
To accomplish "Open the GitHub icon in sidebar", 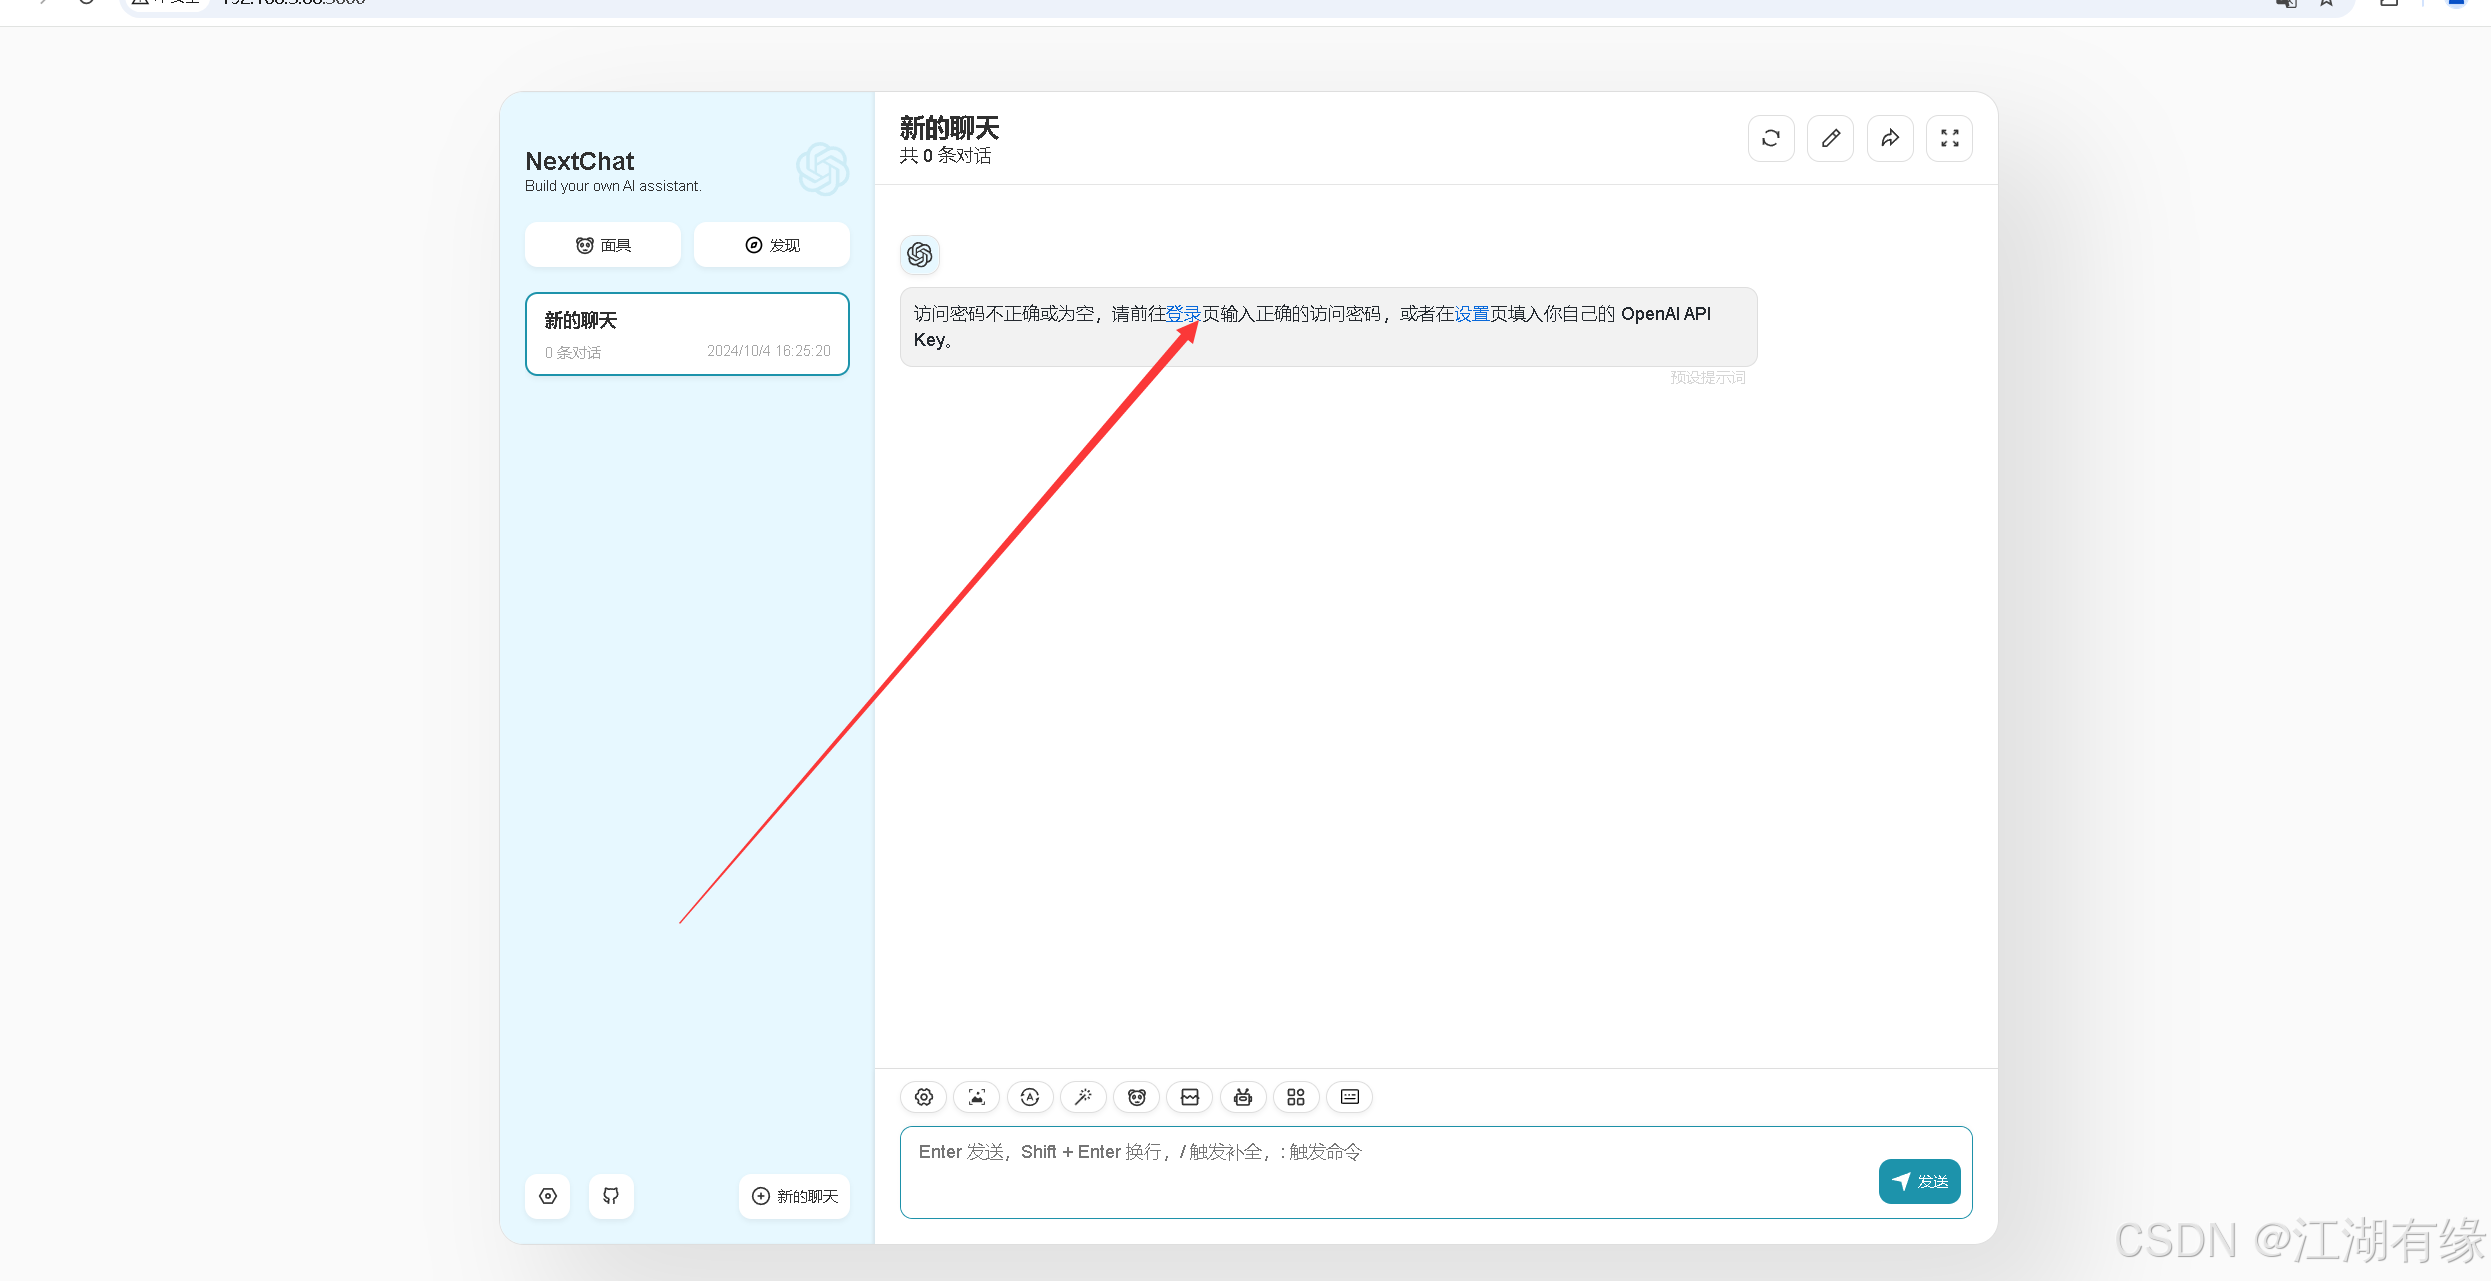I will (x=611, y=1196).
